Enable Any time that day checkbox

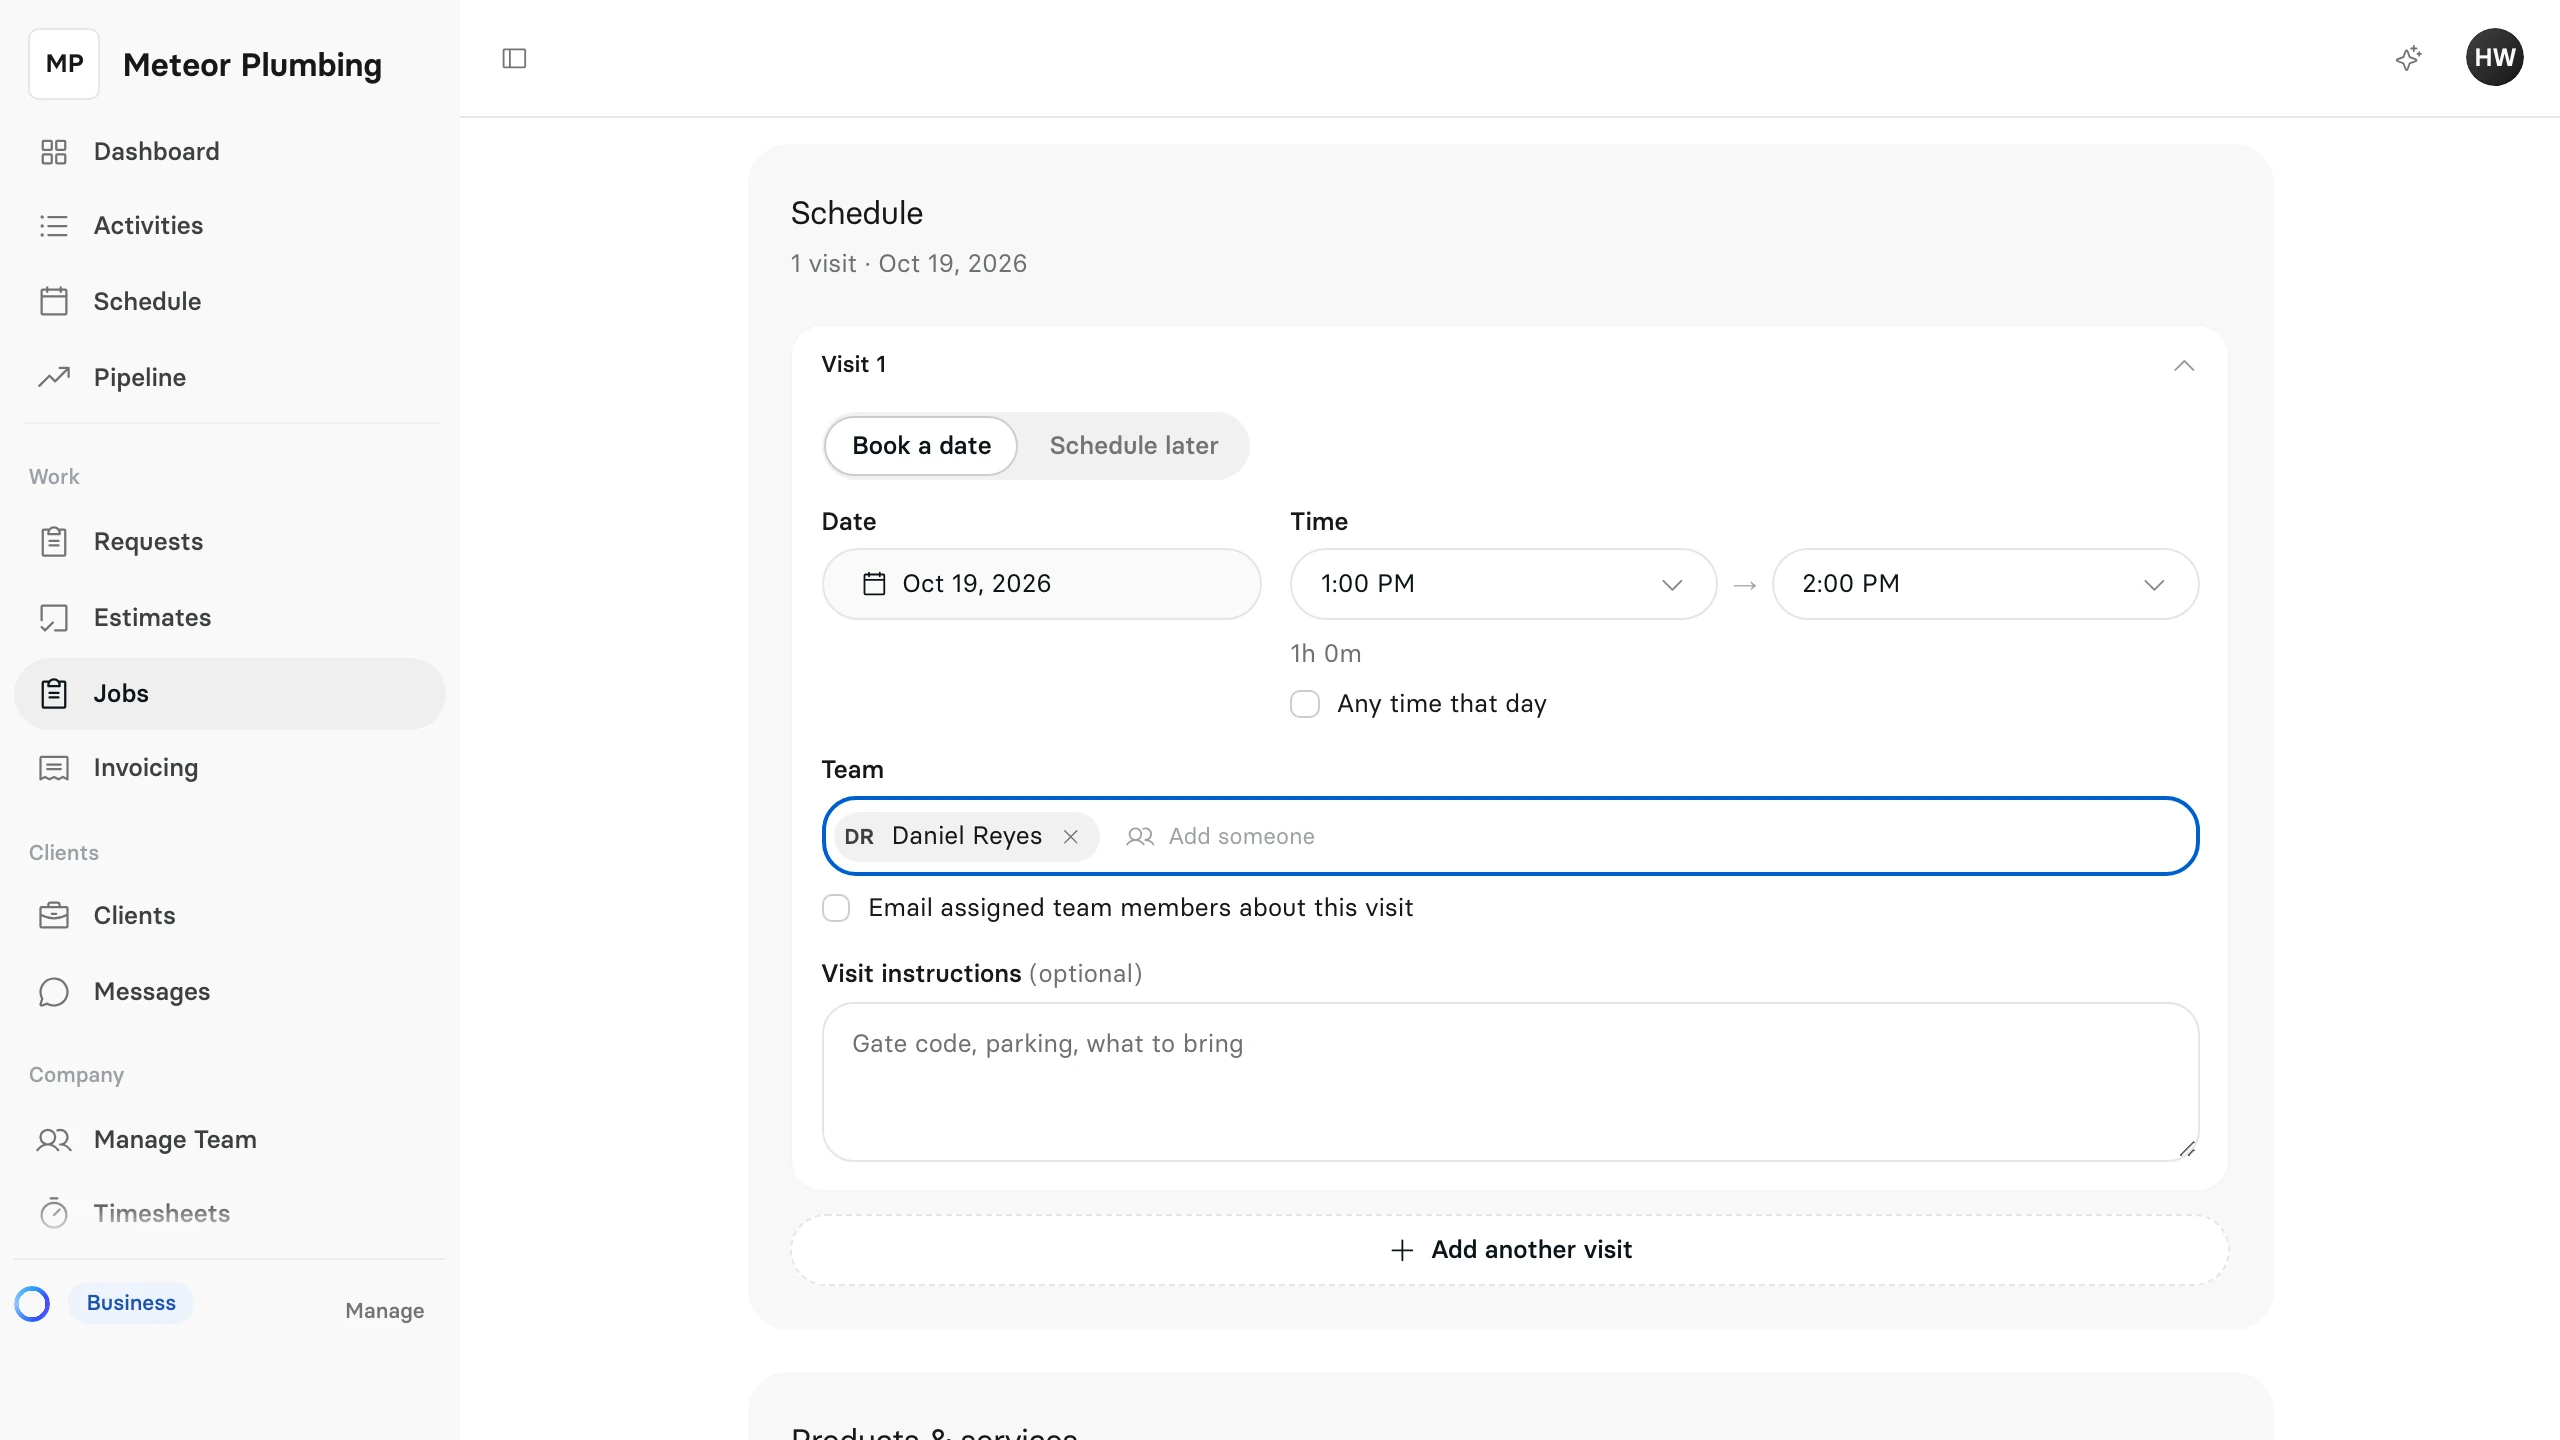[1305, 704]
